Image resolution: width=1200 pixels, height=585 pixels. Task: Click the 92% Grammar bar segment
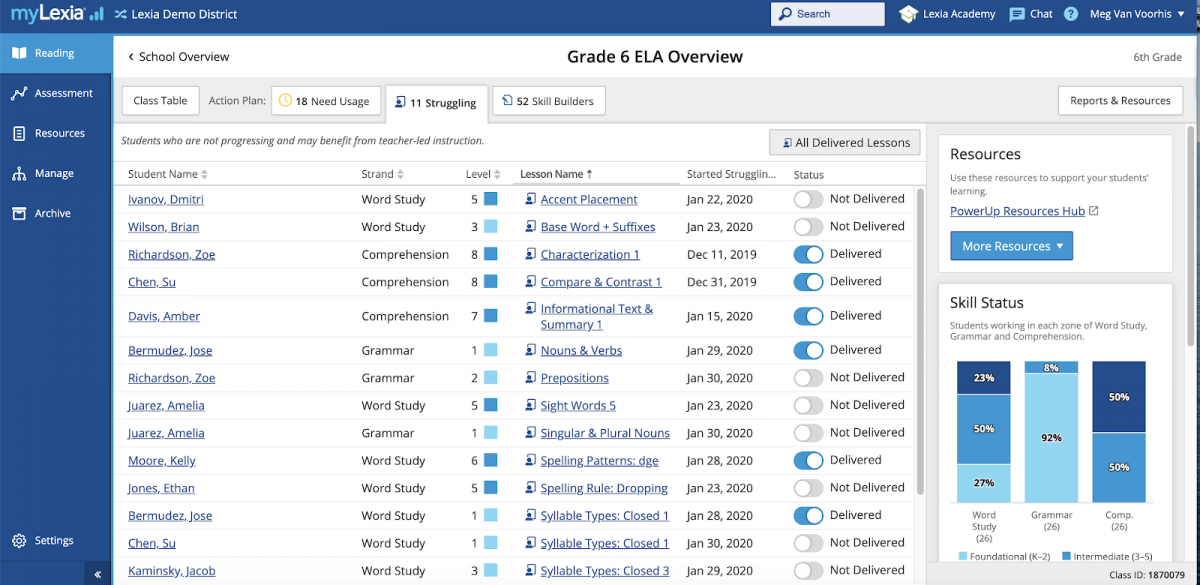[1051, 437]
